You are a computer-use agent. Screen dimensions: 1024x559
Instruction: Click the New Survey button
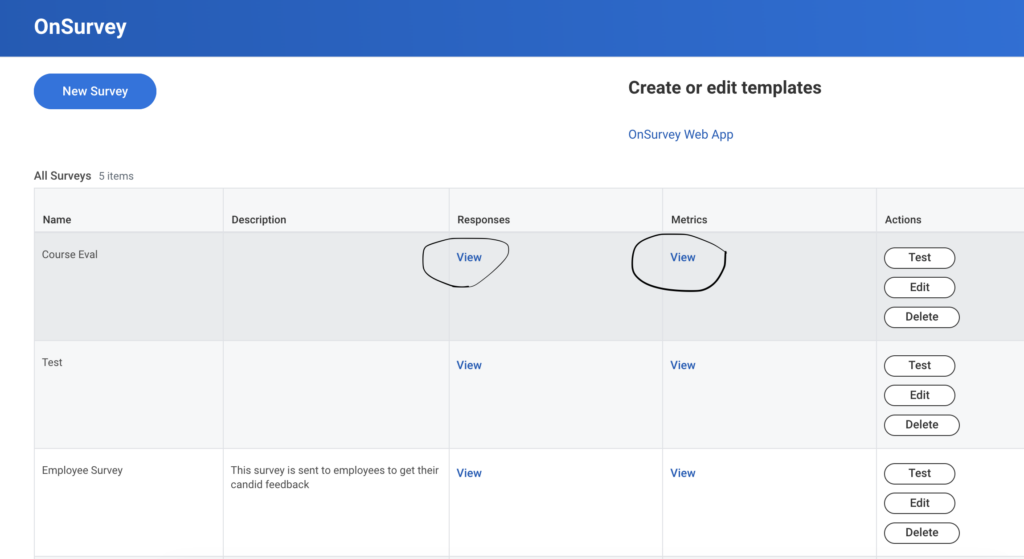(x=95, y=91)
